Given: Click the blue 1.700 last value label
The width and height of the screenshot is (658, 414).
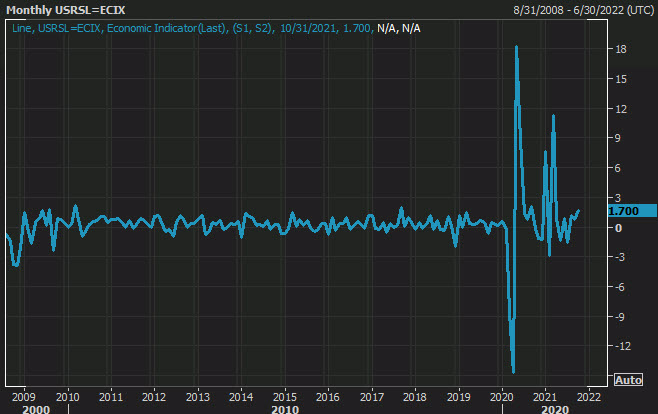Looking at the screenshot, I should 623,212.
